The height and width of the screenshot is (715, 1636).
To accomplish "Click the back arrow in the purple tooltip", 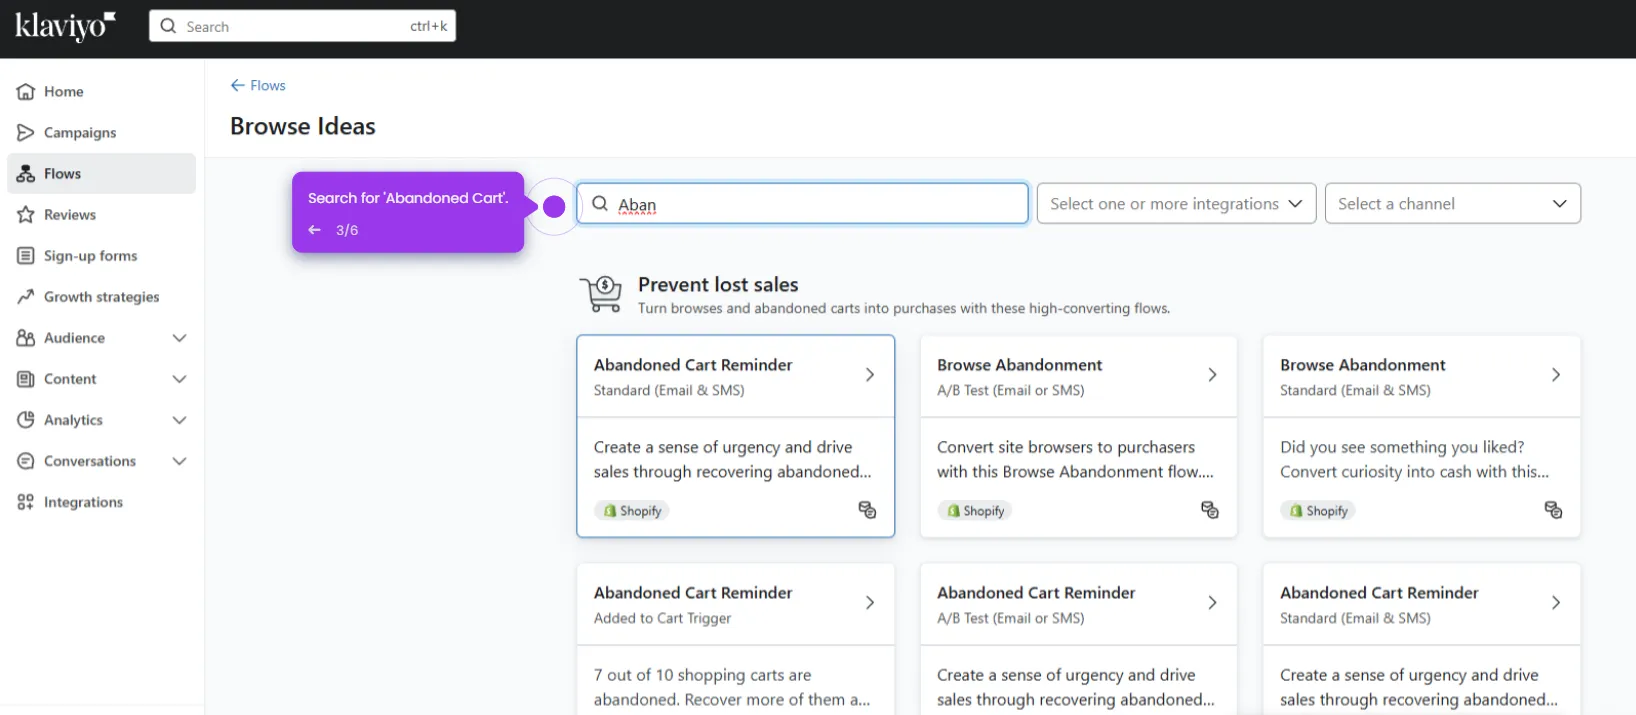I will tap(315, 230).
